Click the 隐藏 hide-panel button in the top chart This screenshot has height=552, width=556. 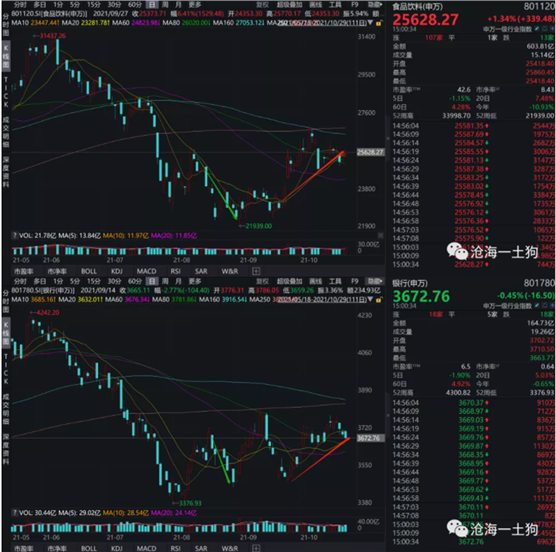375,5
